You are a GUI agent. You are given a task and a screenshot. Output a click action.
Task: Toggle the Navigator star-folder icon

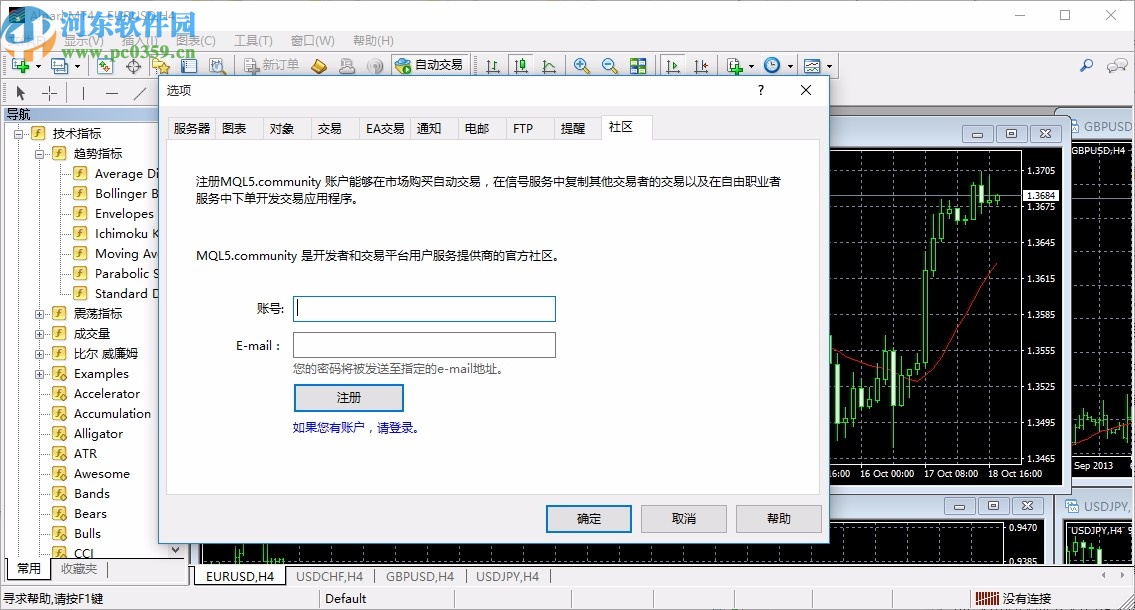(161, 66)
